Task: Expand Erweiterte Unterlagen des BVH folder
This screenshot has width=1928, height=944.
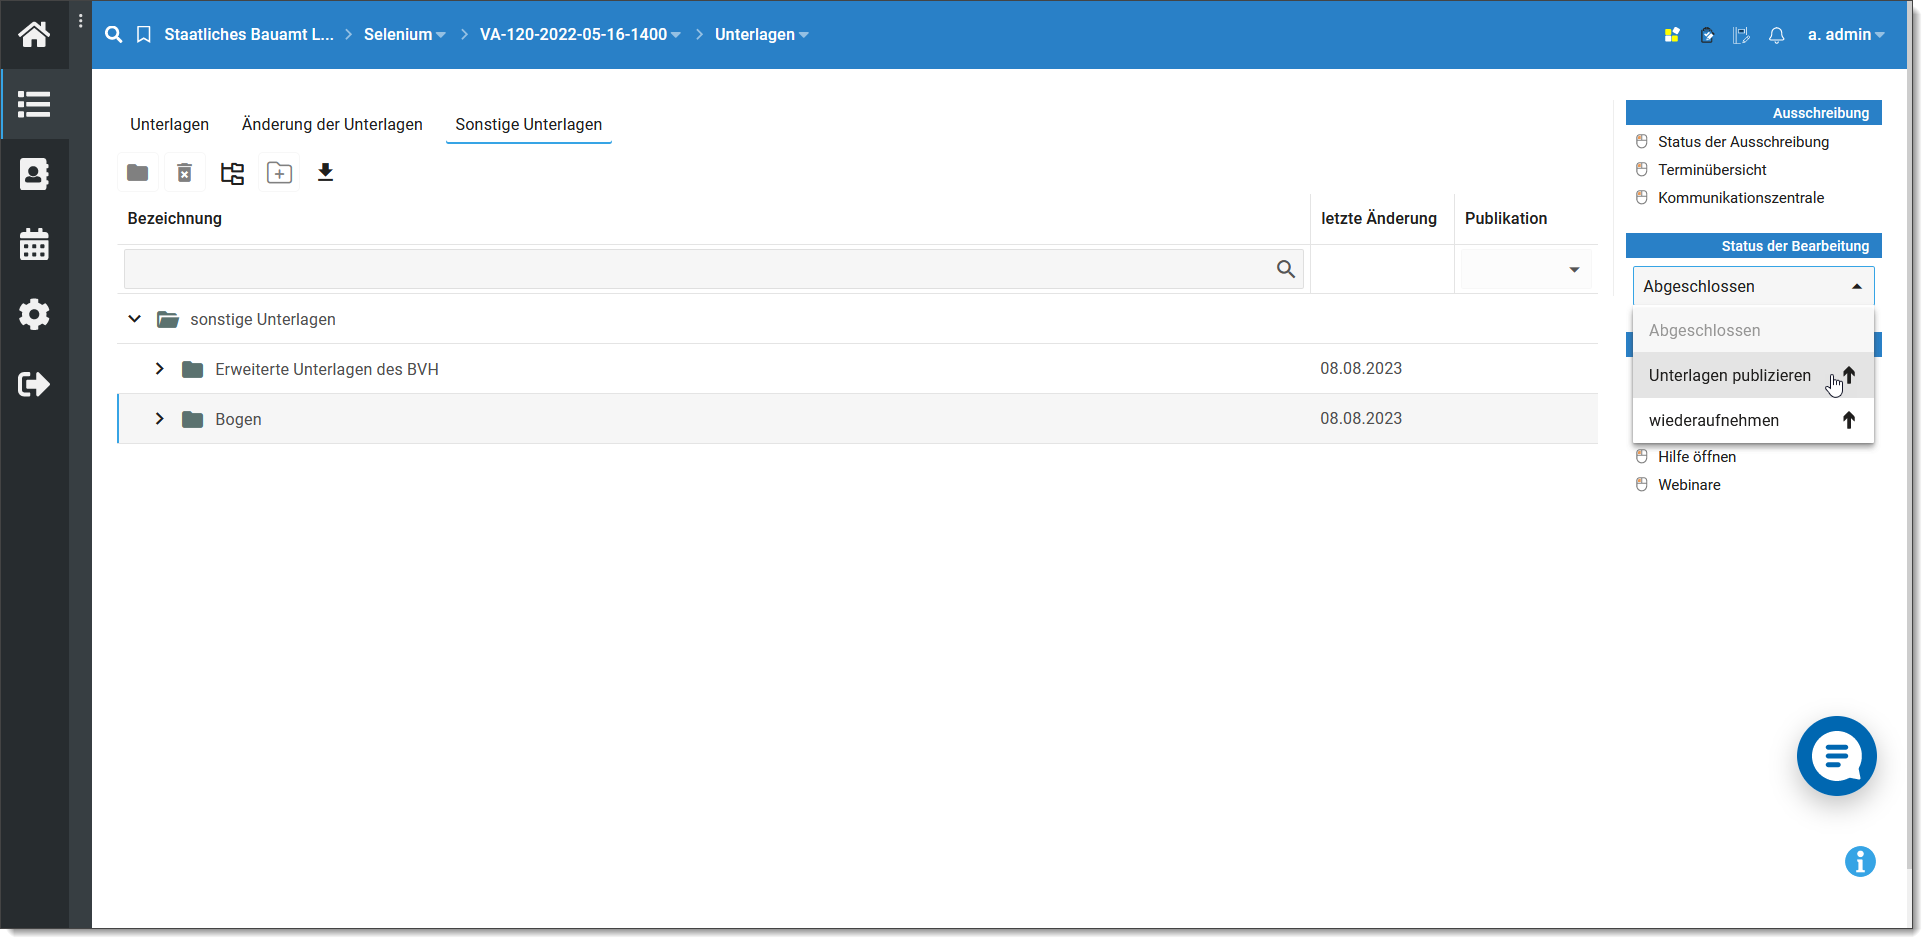Action: point(159,369)
